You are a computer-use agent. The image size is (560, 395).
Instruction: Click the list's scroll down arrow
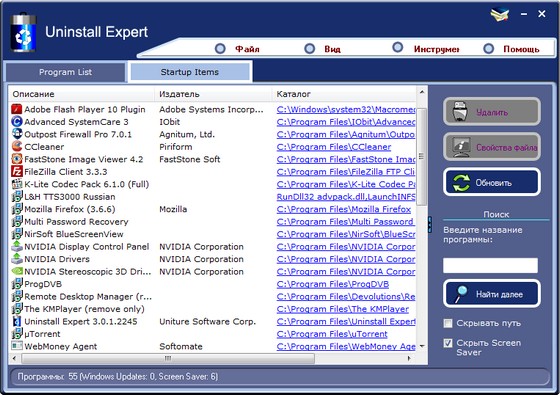(422, 346)
